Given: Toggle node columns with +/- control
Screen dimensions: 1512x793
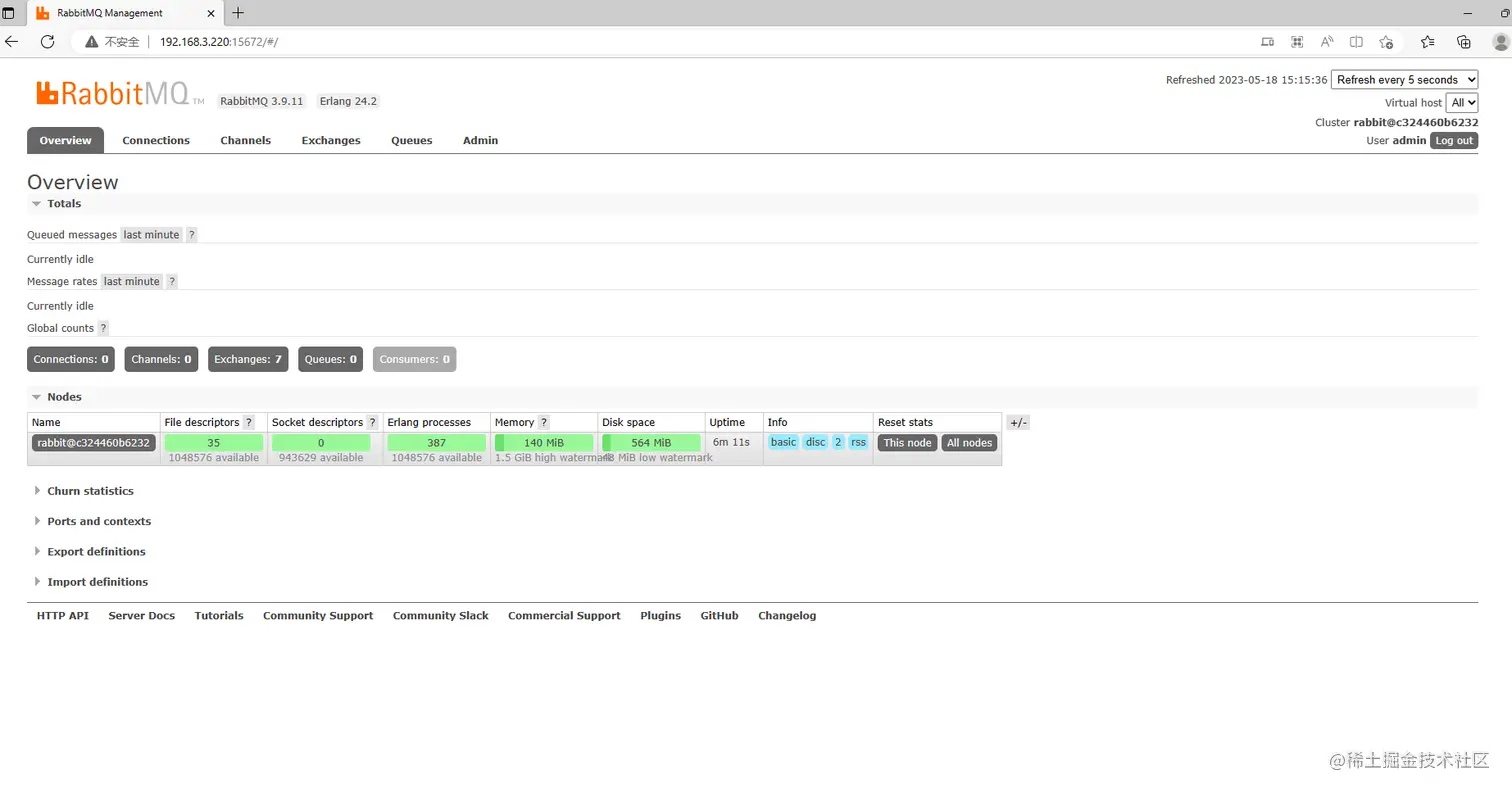Looking at the screenshot, I should 1018,423.
